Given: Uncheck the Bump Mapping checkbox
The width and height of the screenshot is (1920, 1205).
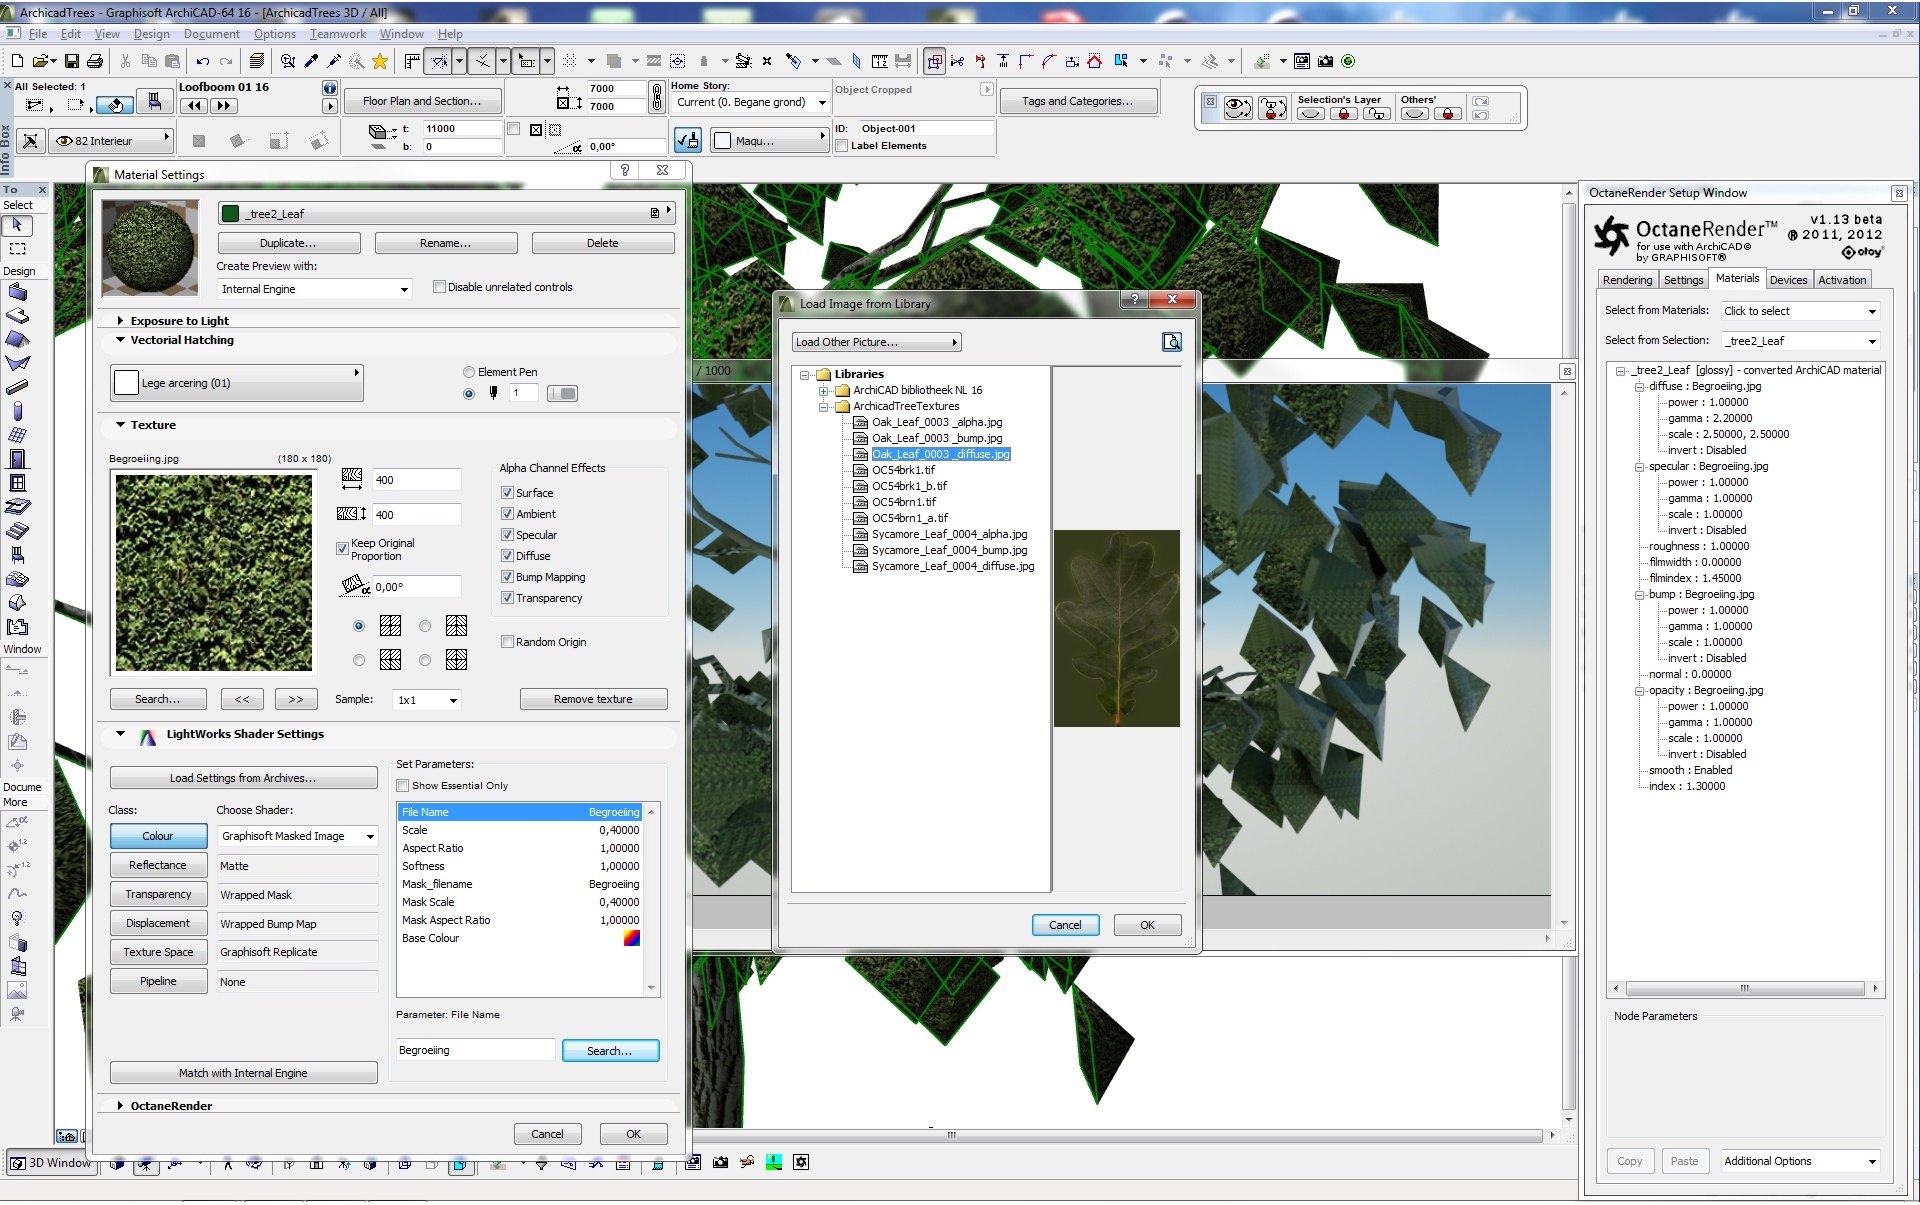Looking at the screenshot, I should tap(507, 577).
